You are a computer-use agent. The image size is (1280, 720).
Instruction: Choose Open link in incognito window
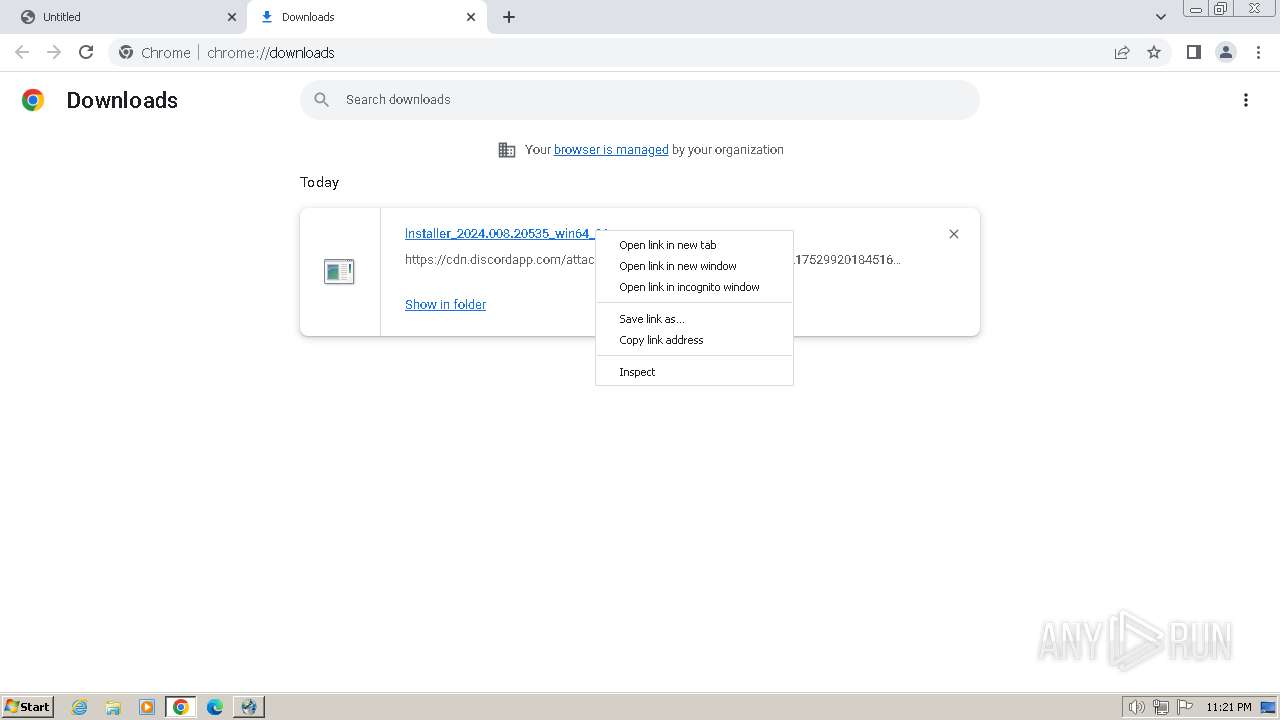pos(694,287)
